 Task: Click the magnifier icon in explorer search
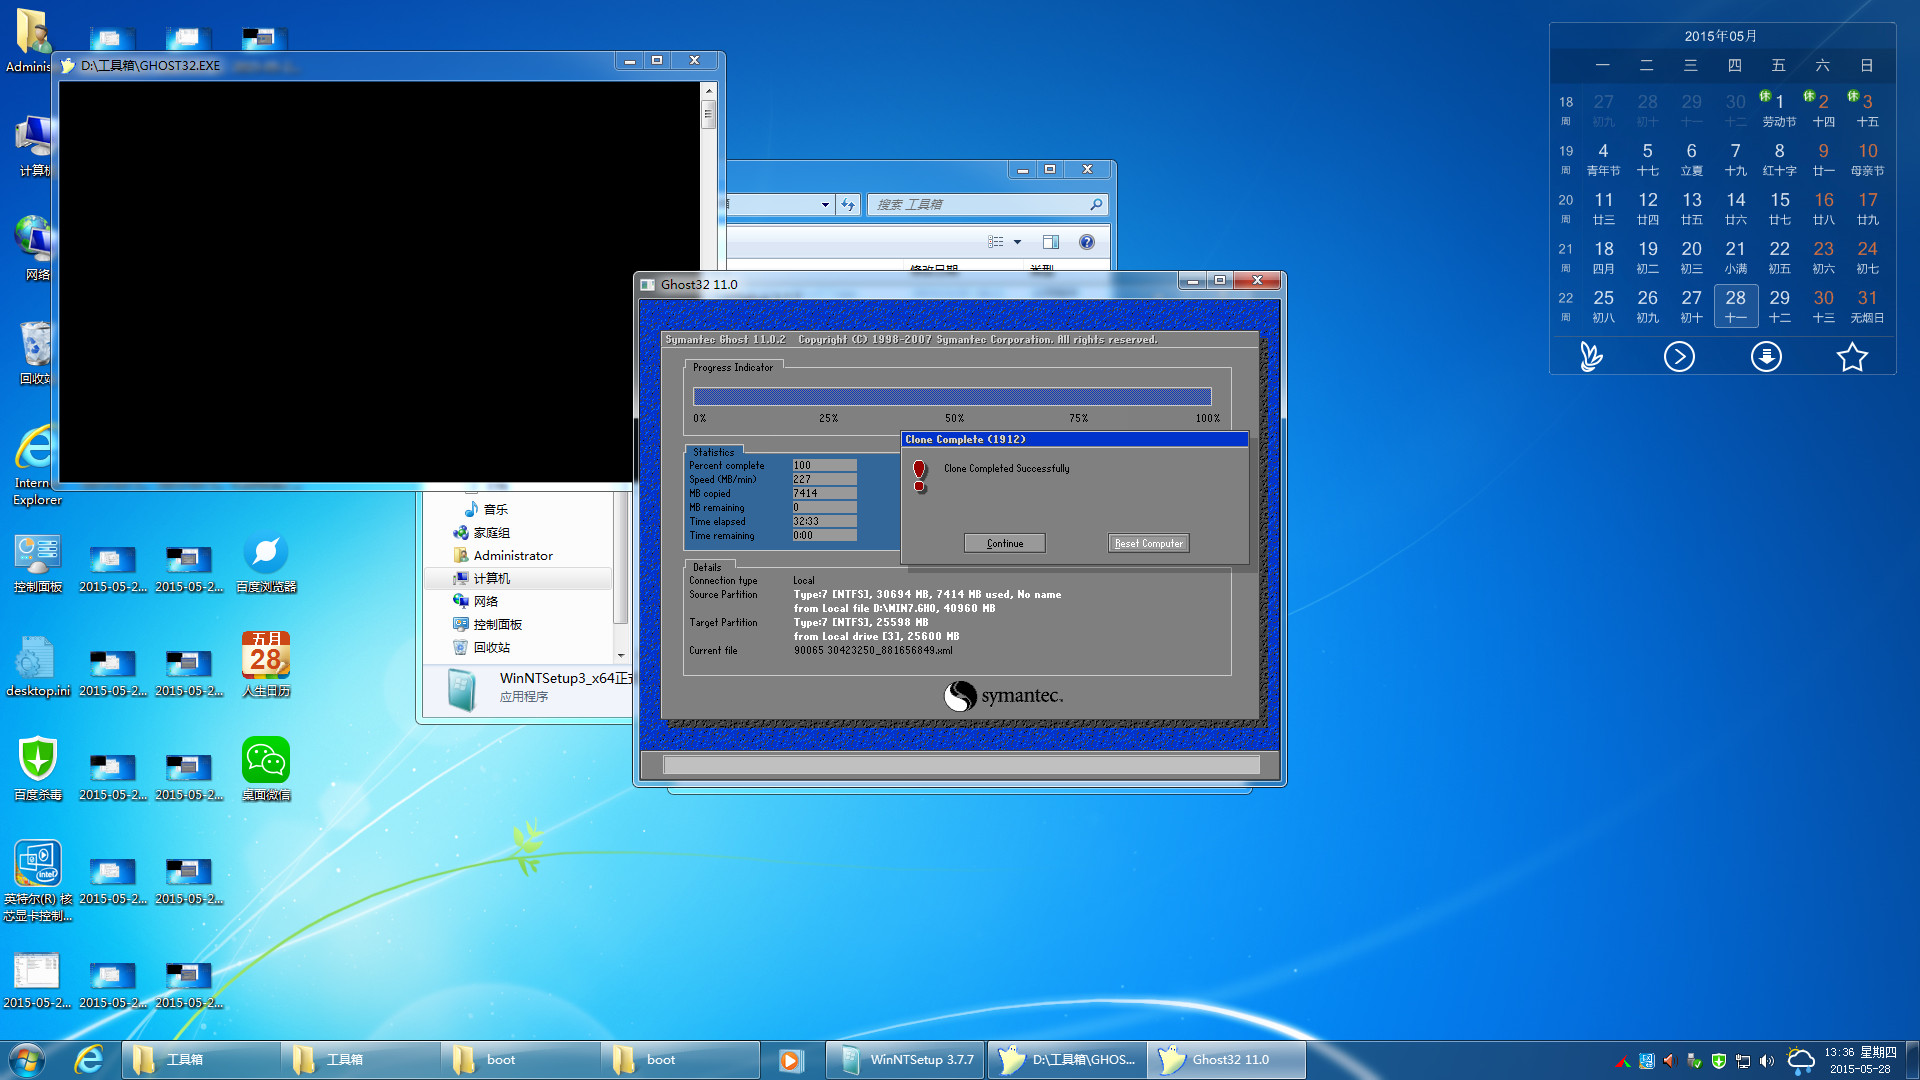1096,204
